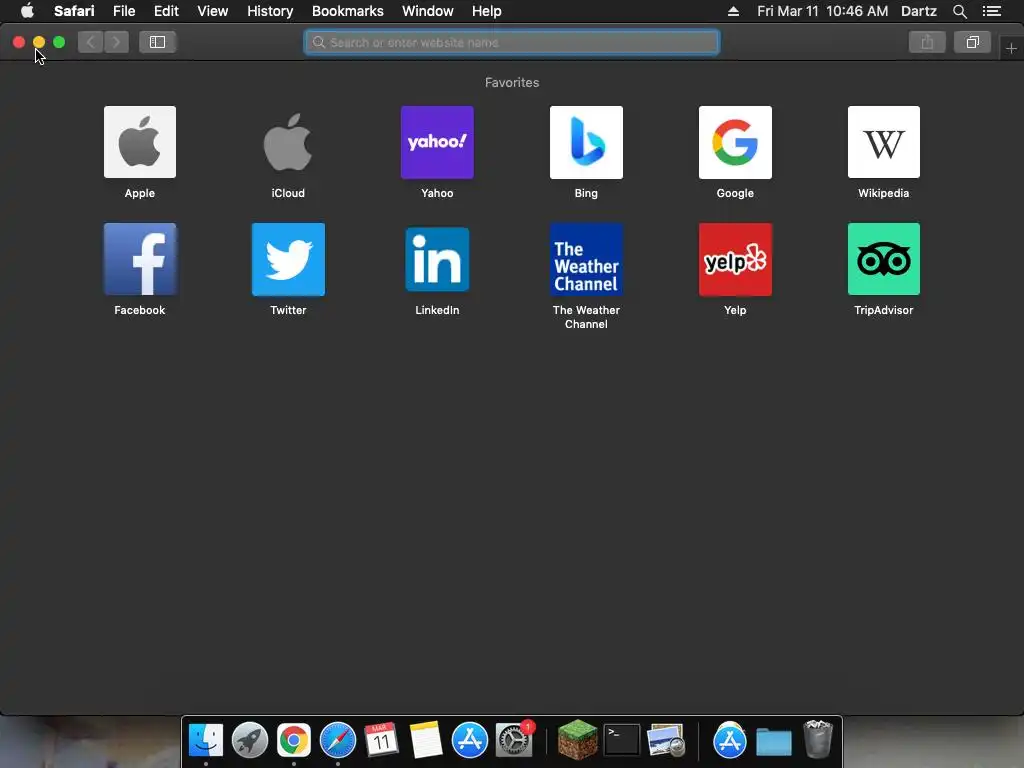Go back with the back arrow
1024x768 pixels.
click(x=91, y=42)
